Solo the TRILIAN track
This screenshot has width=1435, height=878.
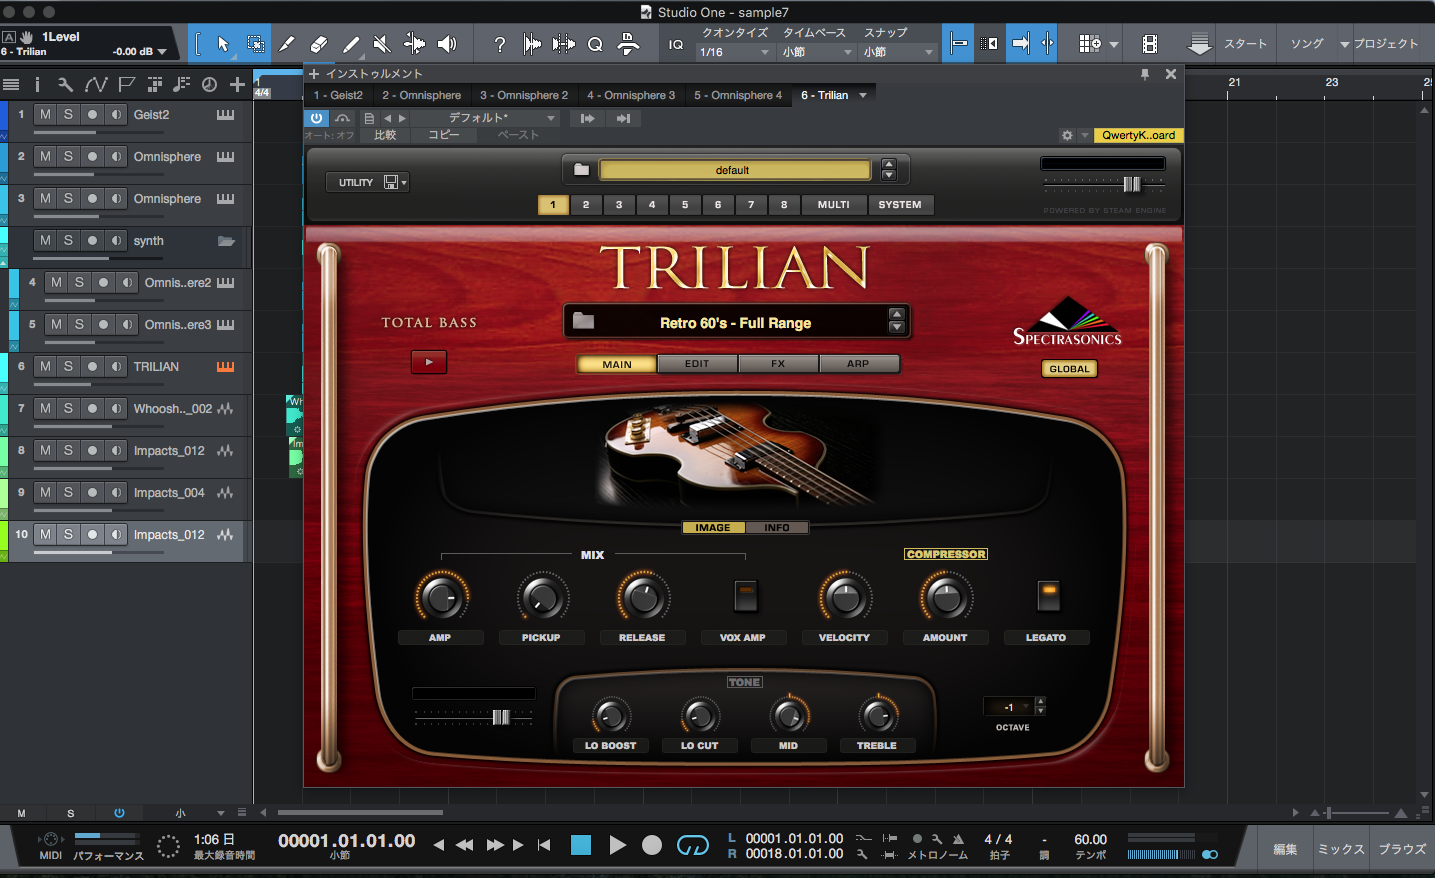pos(68,367)
